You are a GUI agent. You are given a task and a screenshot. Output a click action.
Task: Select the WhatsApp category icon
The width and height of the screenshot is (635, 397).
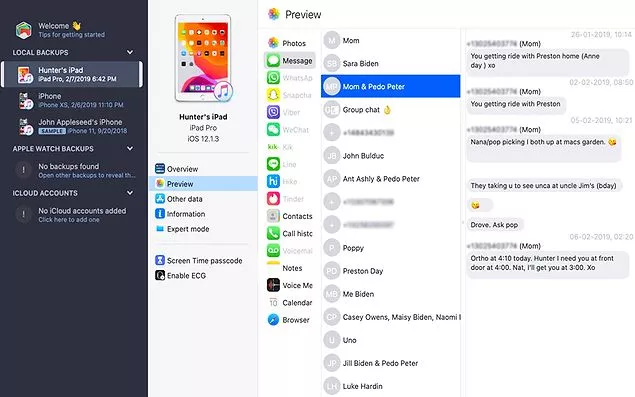click(x=273, y=78)
